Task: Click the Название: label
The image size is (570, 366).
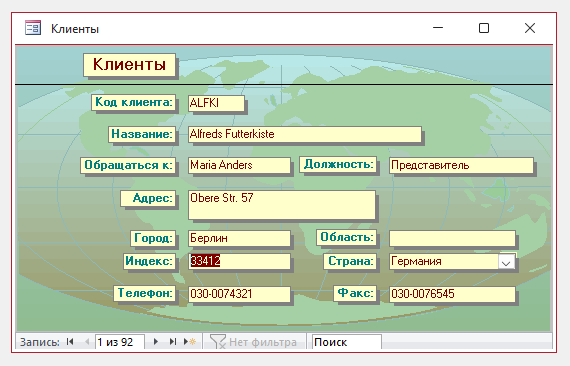Action: [x=142, y=134]
